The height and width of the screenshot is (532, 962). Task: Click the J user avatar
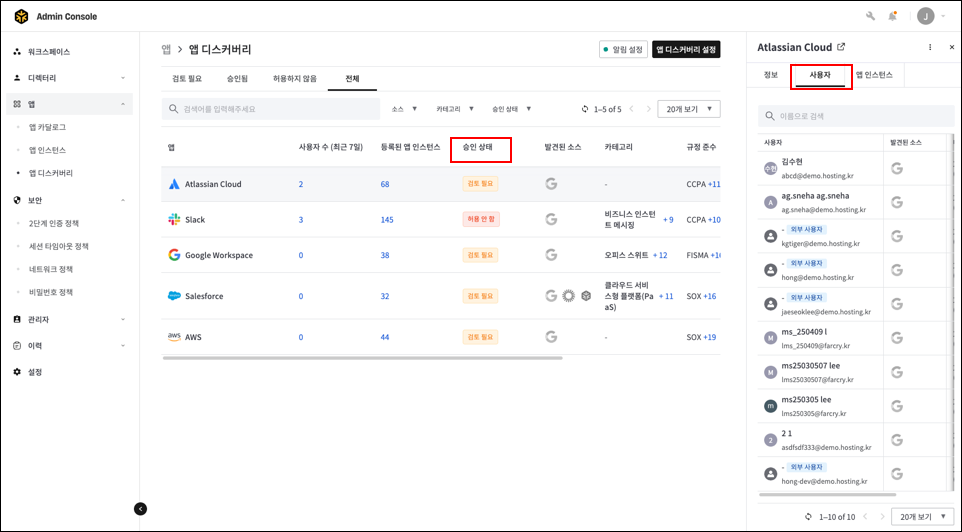(x=925, y=16)
